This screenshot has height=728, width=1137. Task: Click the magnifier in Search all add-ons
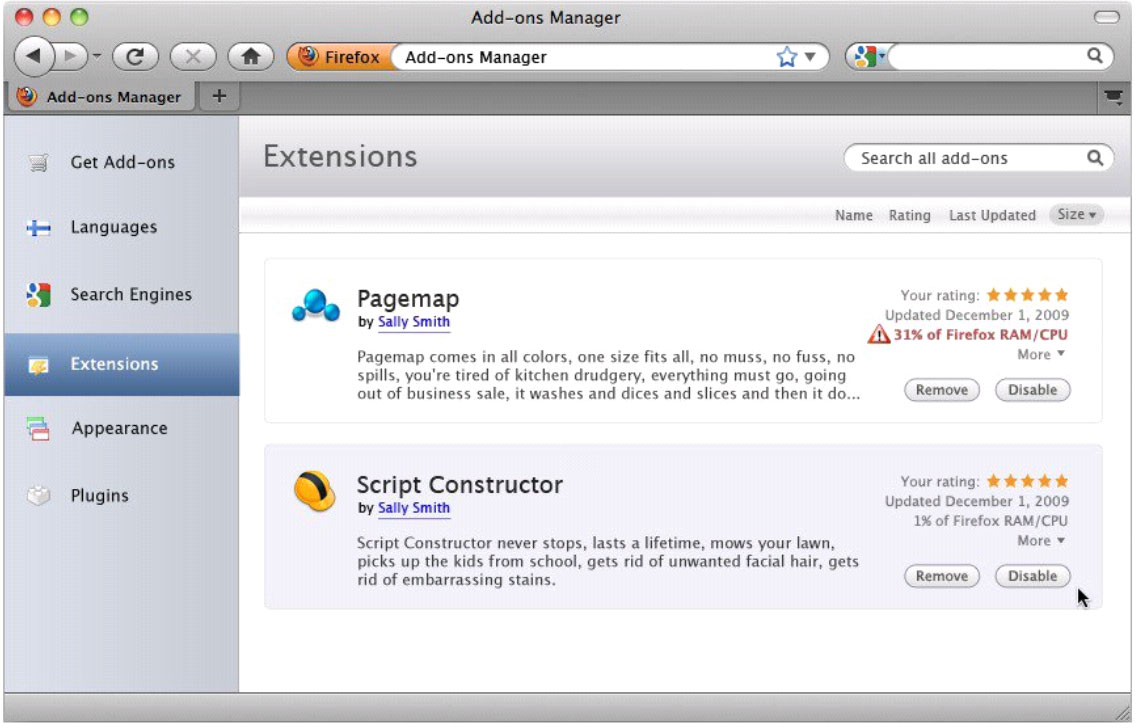(x=1095, y=157)
